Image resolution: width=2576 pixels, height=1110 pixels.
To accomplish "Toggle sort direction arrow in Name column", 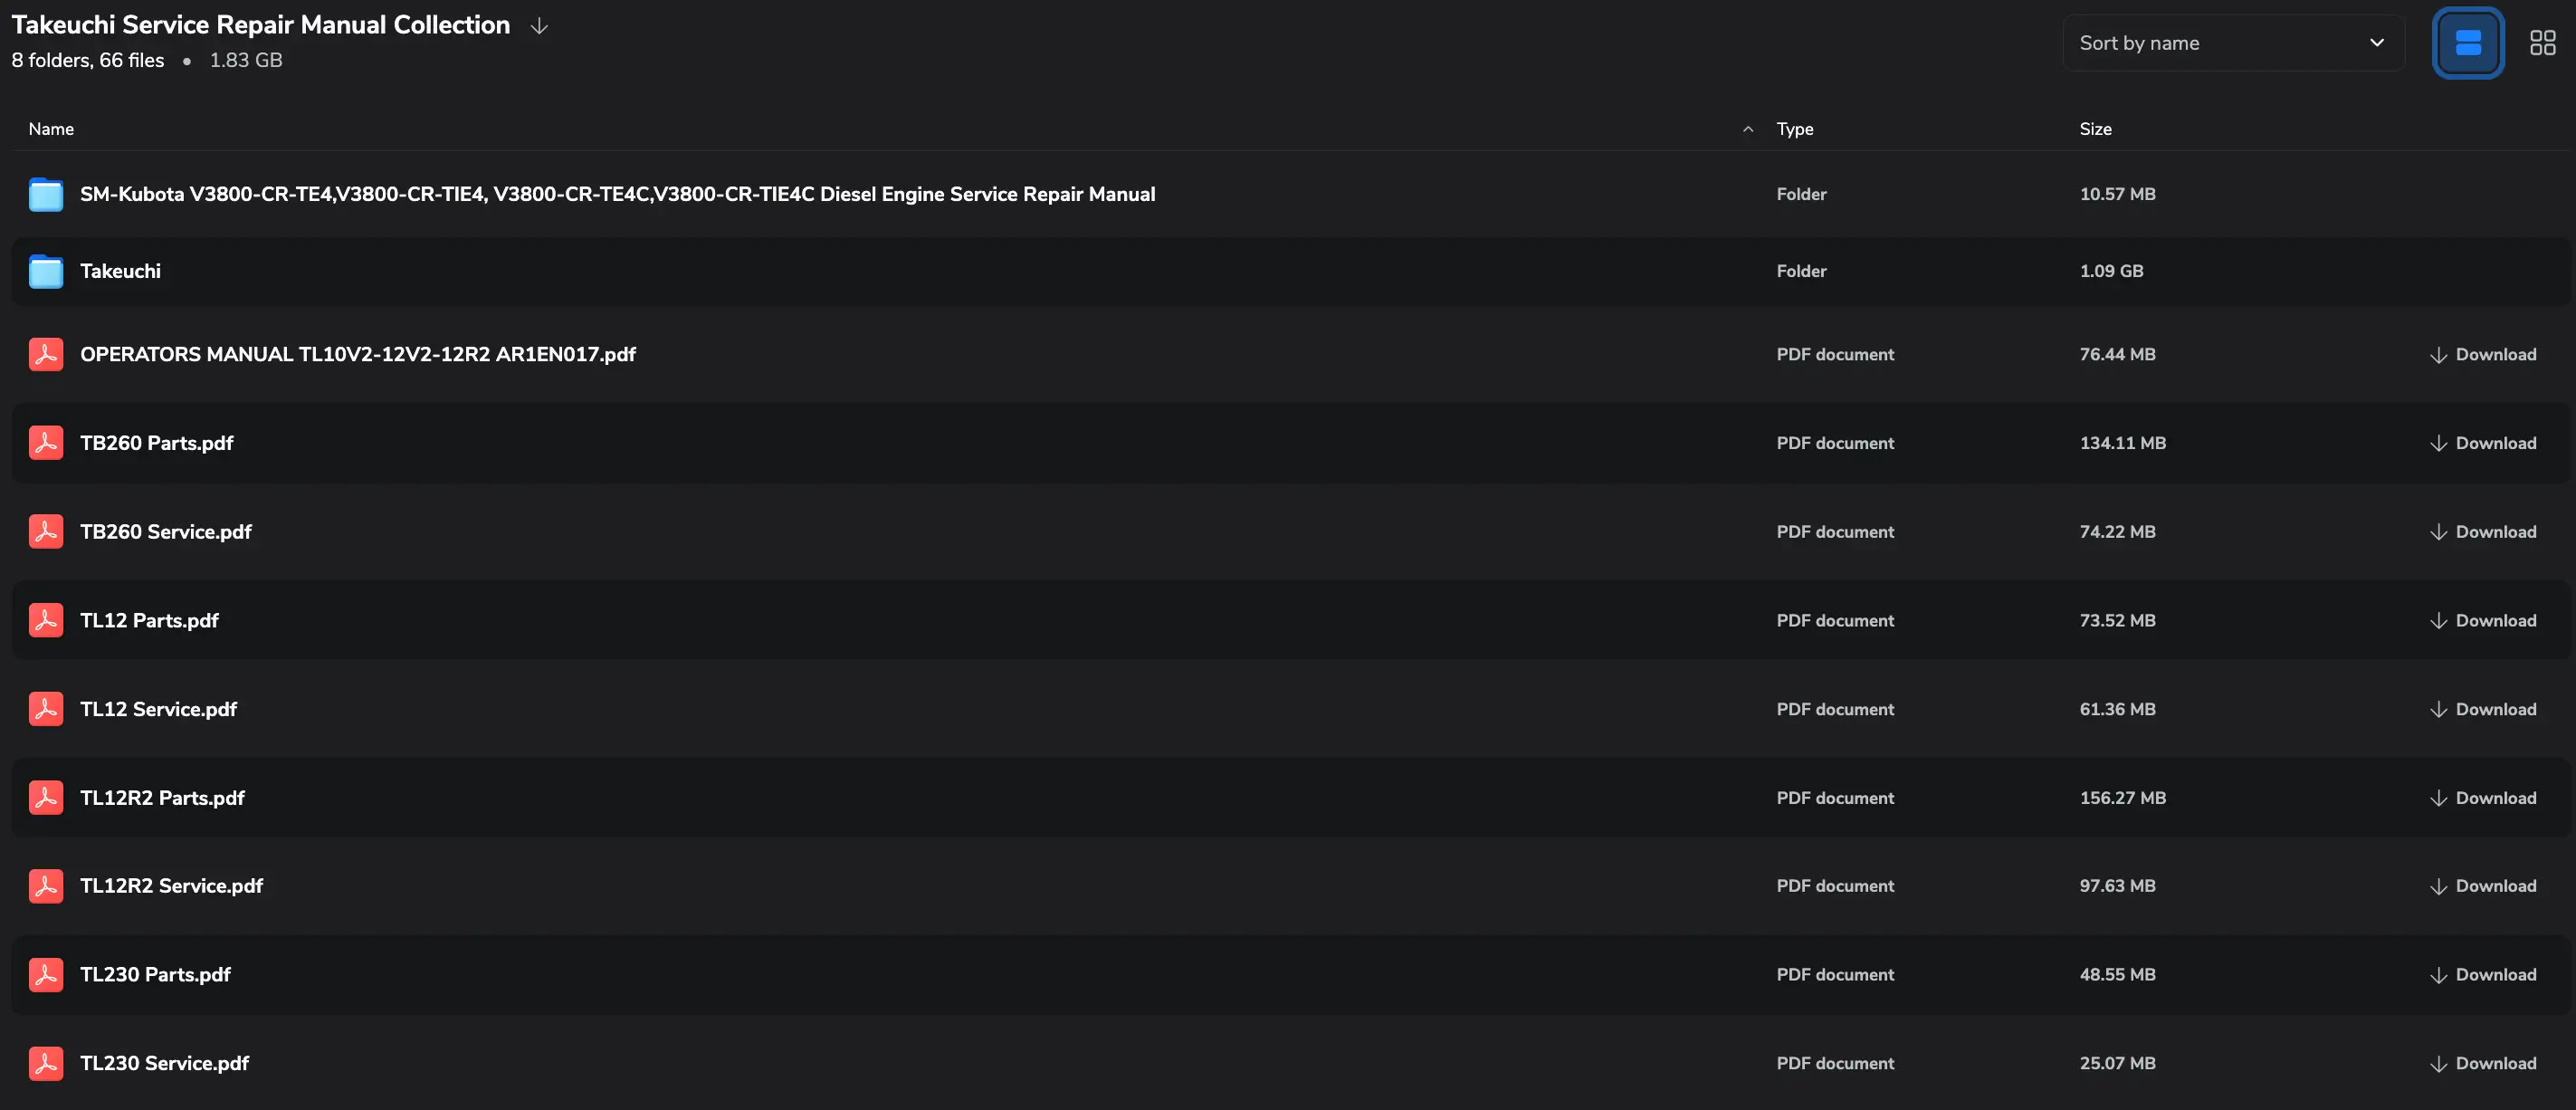I will point(1747,129).
